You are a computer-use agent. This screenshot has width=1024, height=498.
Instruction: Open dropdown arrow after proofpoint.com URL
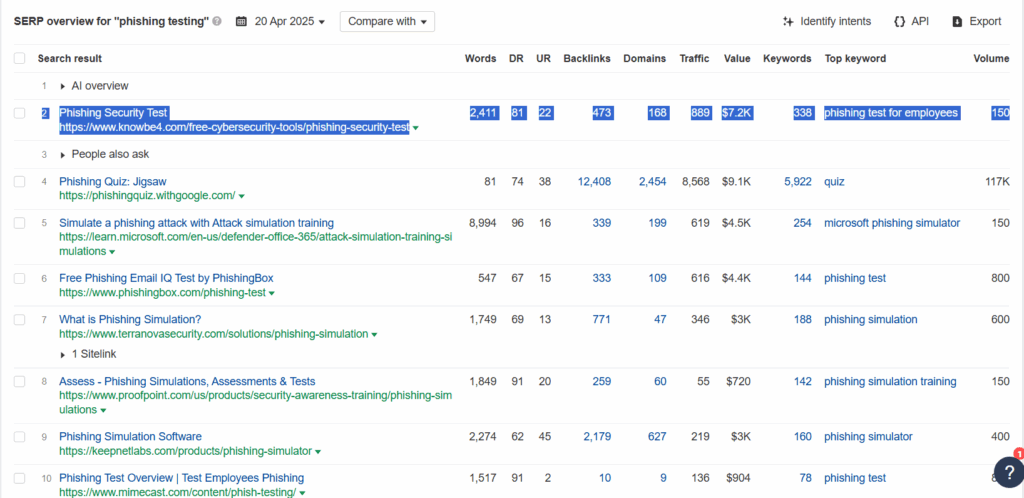click(x=103, y=411)
